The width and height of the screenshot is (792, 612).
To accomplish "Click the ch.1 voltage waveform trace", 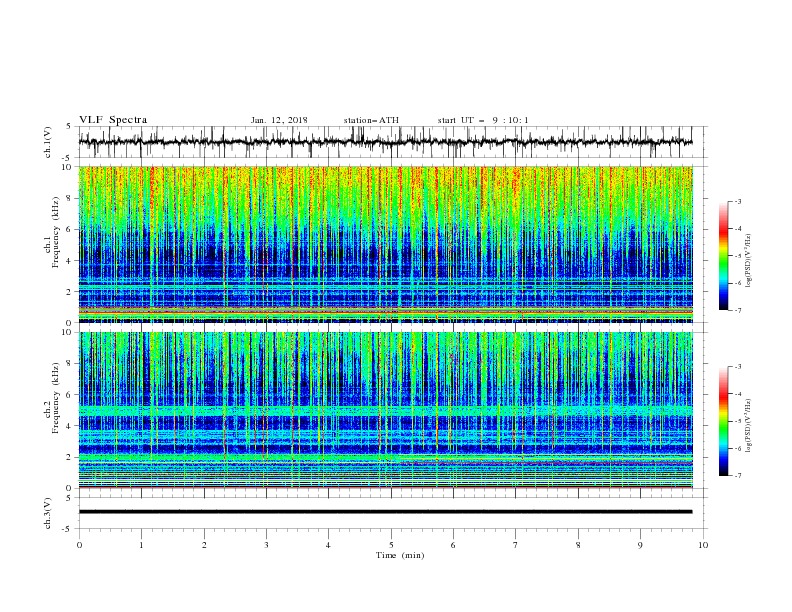I will pos(386,142).
